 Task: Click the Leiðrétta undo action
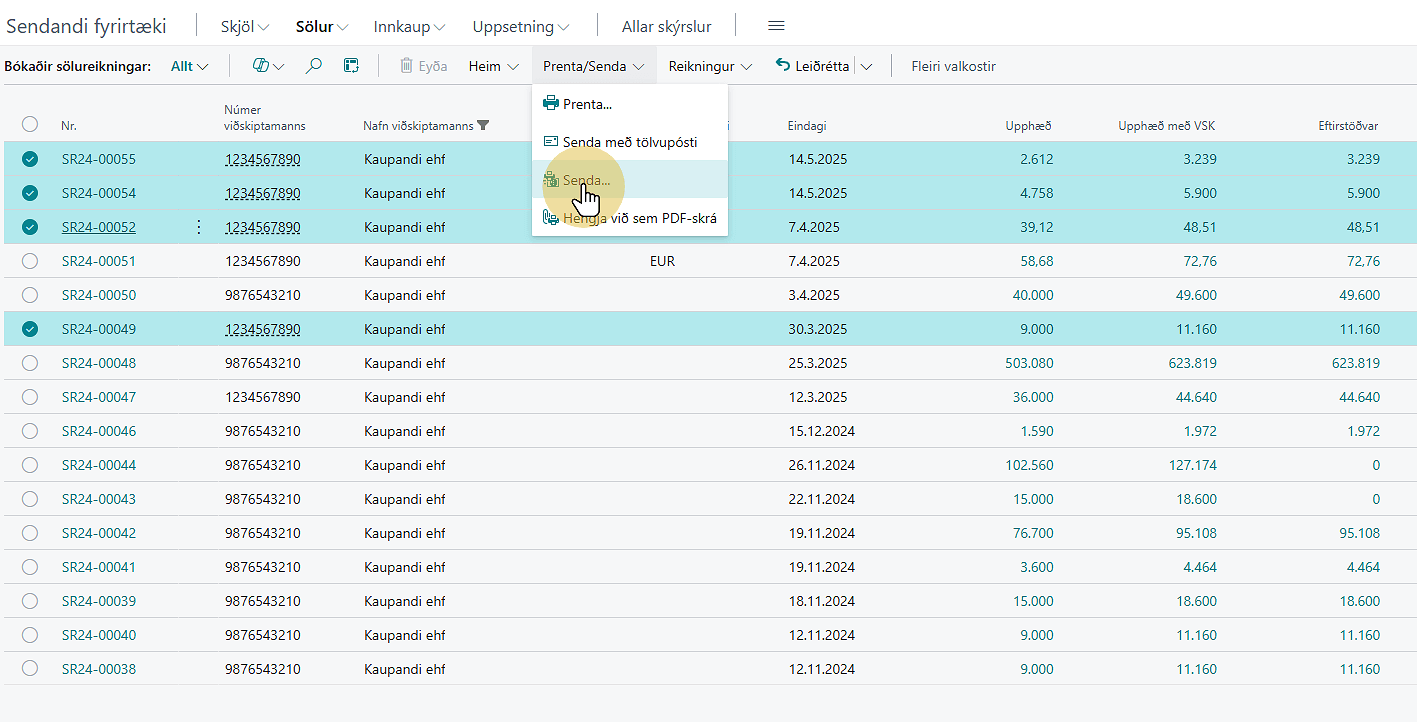pos(813,66)
